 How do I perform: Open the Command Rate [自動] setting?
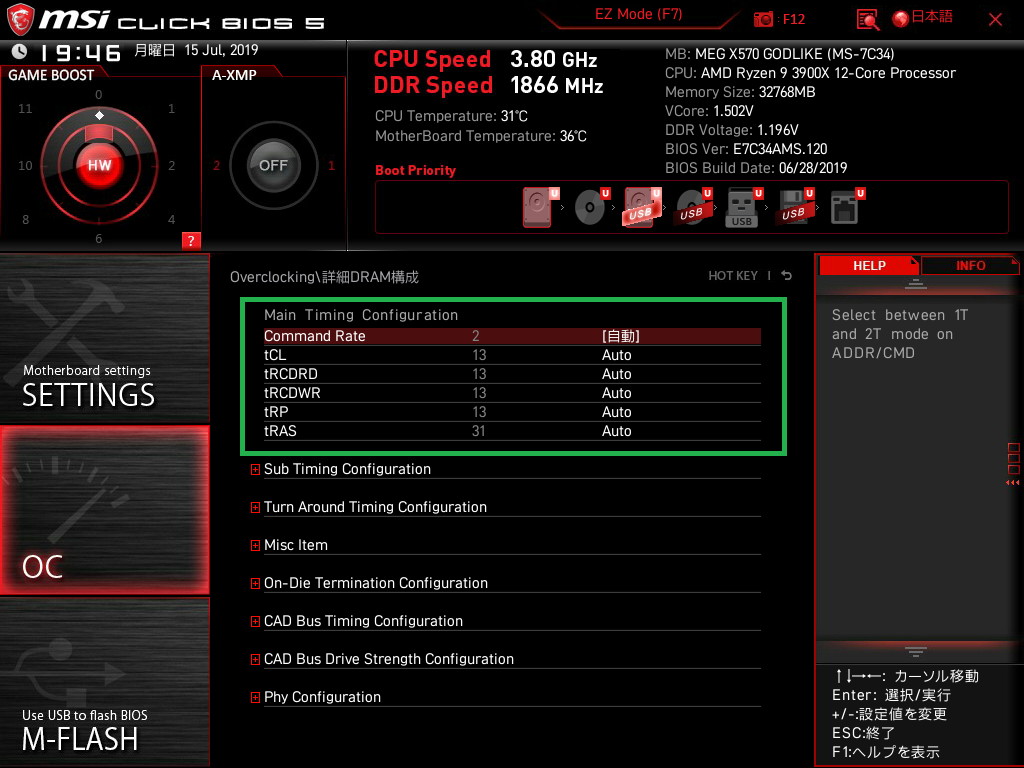[620, 336]
